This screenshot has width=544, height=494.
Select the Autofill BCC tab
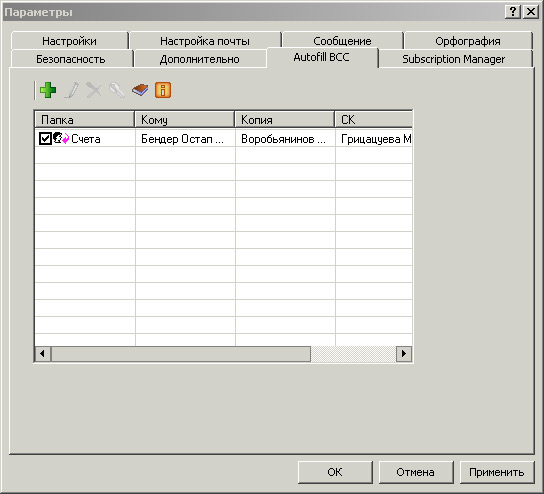pyautogui.click(x=322, y=57)
